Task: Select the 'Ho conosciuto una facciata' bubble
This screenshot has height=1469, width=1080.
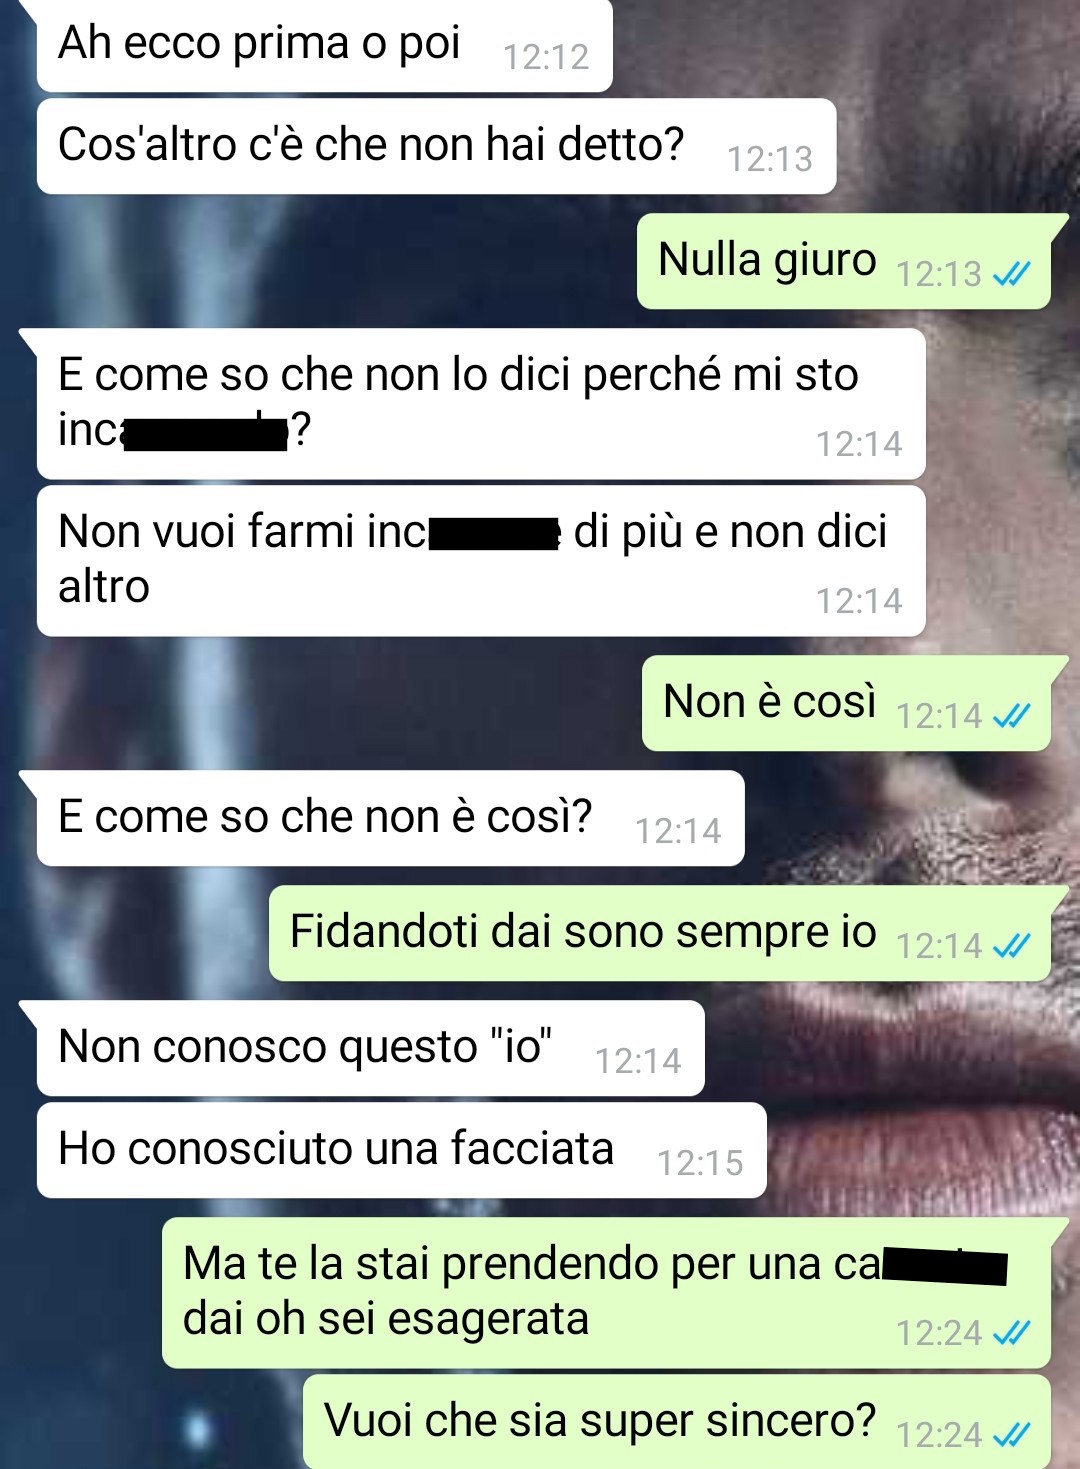Action: [401, 1150]
